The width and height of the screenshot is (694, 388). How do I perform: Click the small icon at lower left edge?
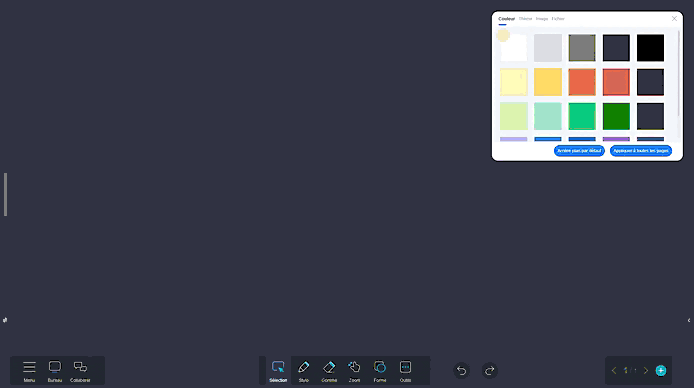click(5, 320)
